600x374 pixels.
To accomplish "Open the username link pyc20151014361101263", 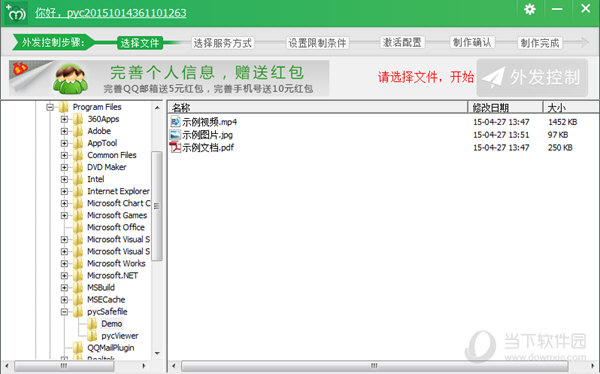I will (127, 13).
